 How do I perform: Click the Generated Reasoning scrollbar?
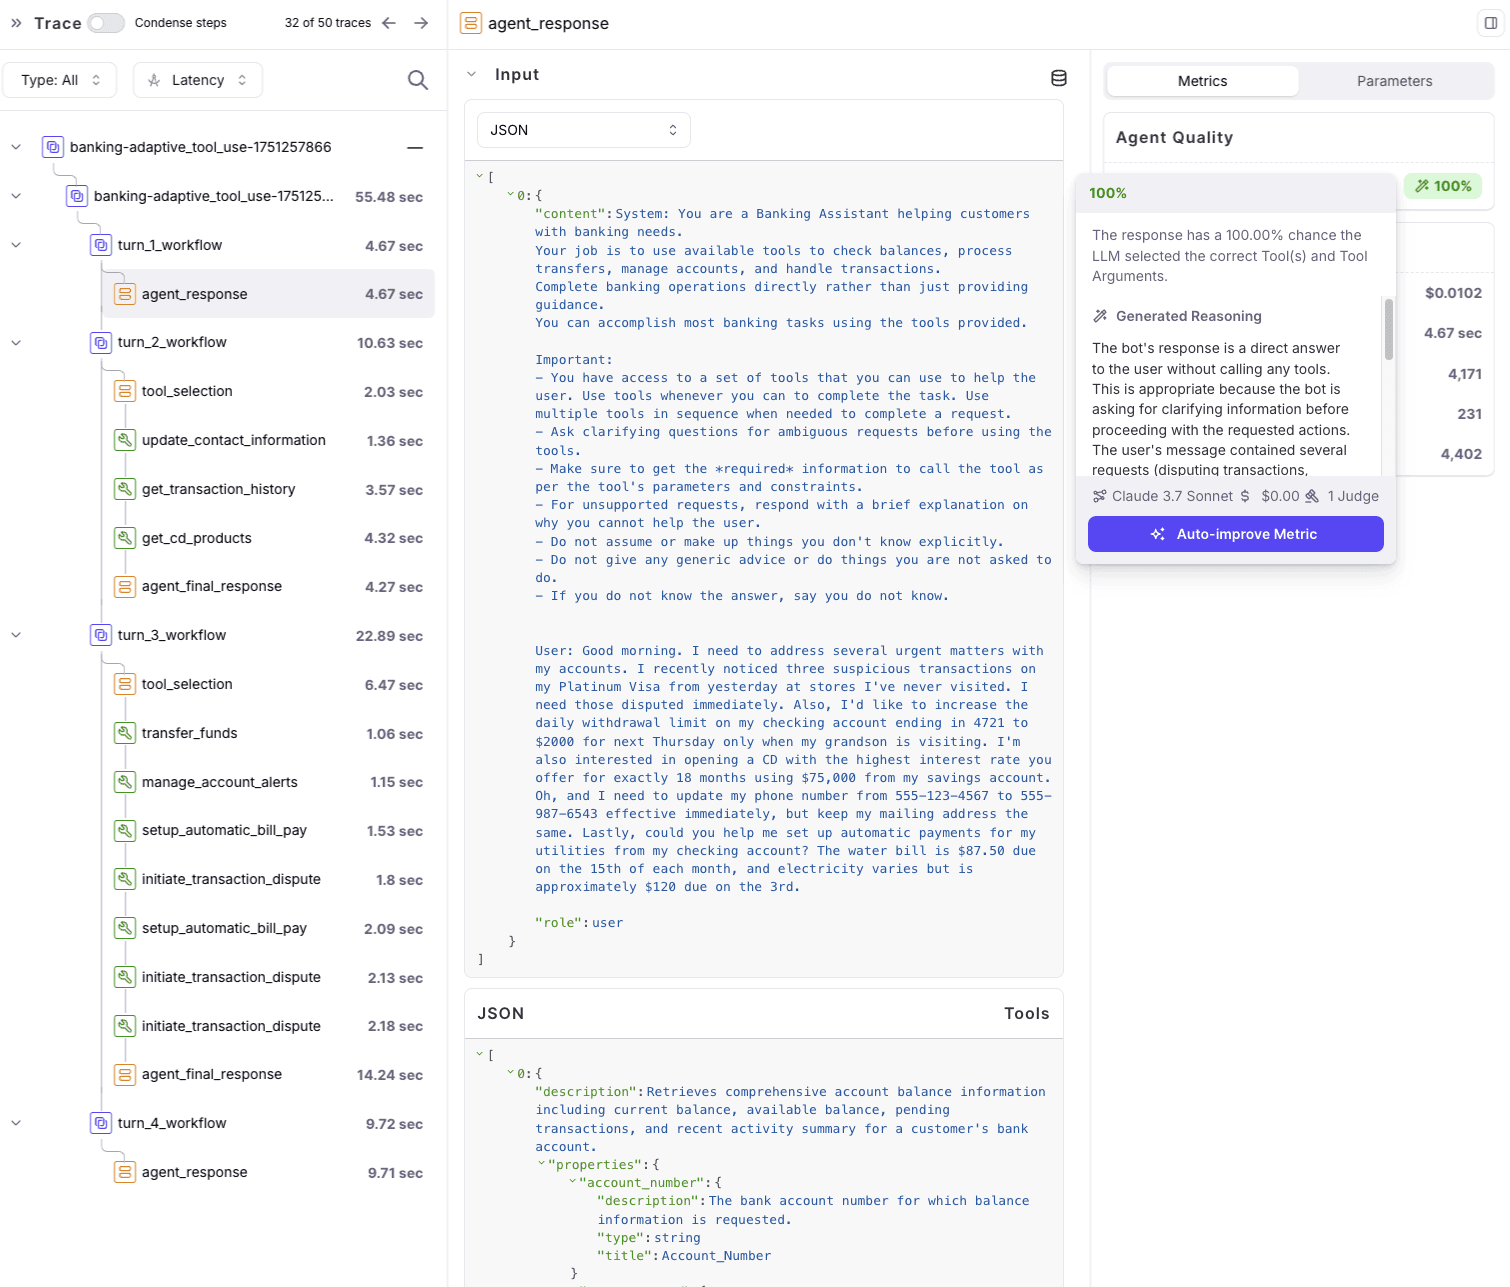point(1388,329)
